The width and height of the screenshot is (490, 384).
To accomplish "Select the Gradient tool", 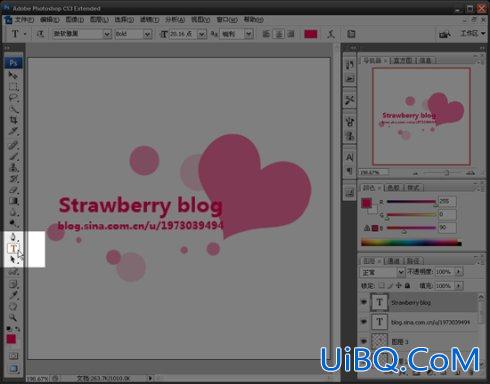I will point(13,201).
